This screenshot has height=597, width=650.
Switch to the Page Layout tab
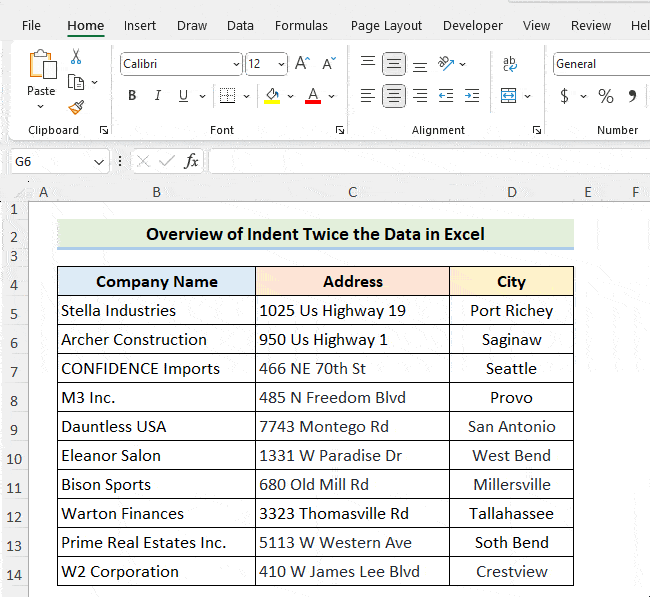(x=386, y=26)
